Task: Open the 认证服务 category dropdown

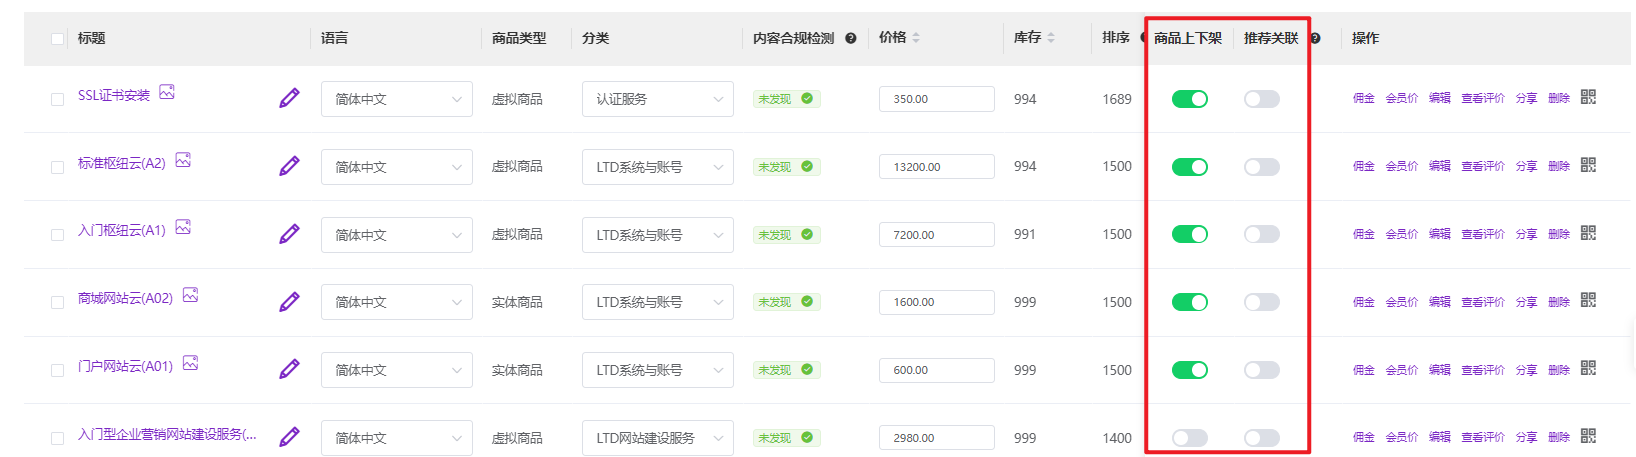Action: coord(657,99)
